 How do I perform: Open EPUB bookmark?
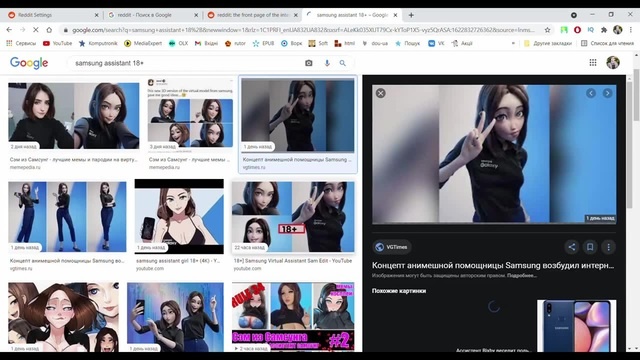[263, 43]
